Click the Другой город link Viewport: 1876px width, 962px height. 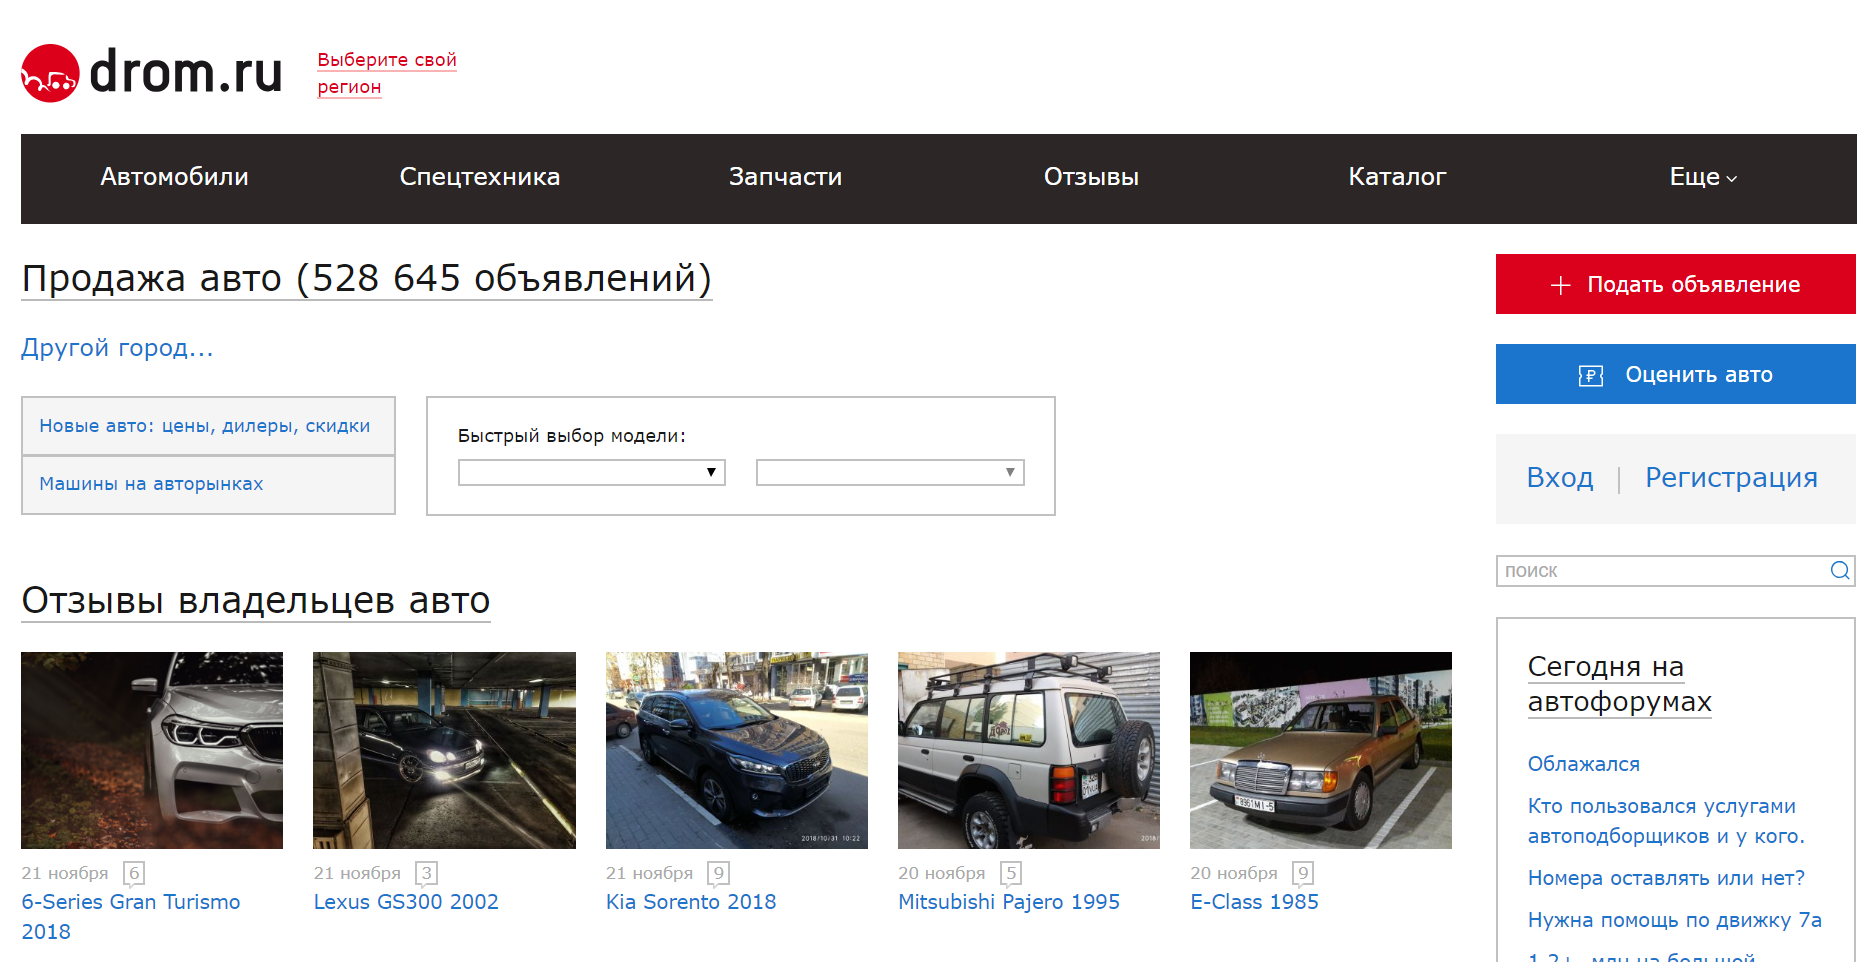[117, 348]
